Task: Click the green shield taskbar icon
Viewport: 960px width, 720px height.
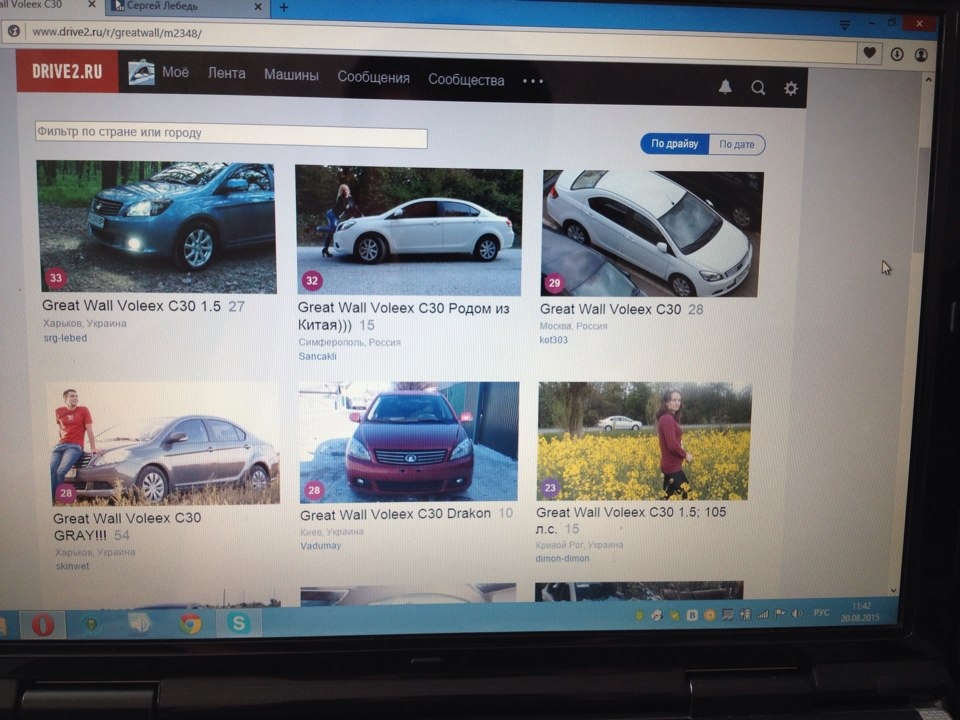Action: (91, 625)
